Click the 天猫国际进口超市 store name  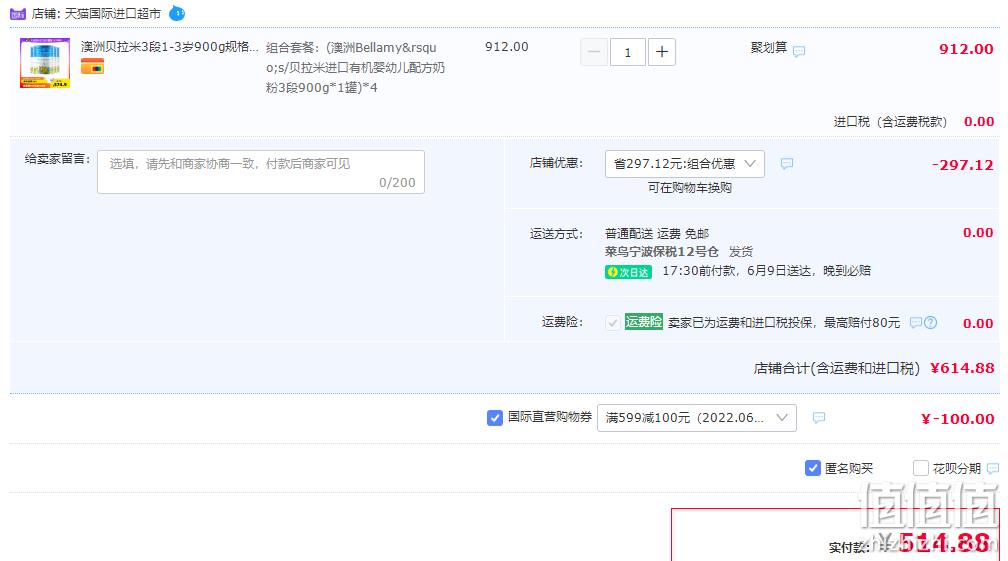tap(112, 13)
